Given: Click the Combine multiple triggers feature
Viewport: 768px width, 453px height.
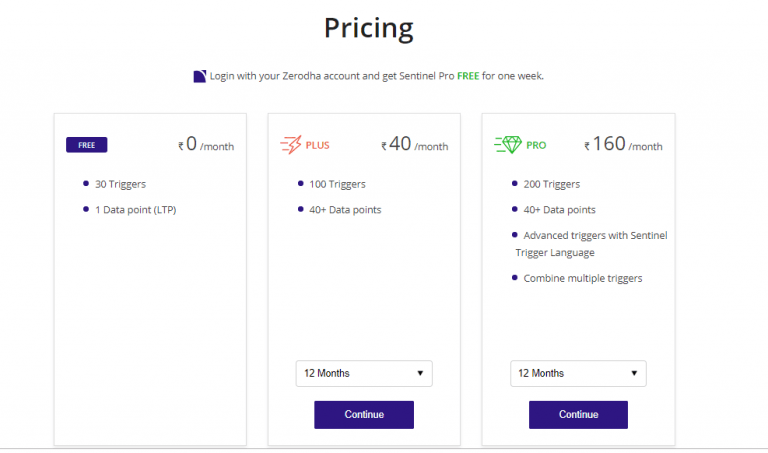Looking at the screenshot, I should (583, 278).
